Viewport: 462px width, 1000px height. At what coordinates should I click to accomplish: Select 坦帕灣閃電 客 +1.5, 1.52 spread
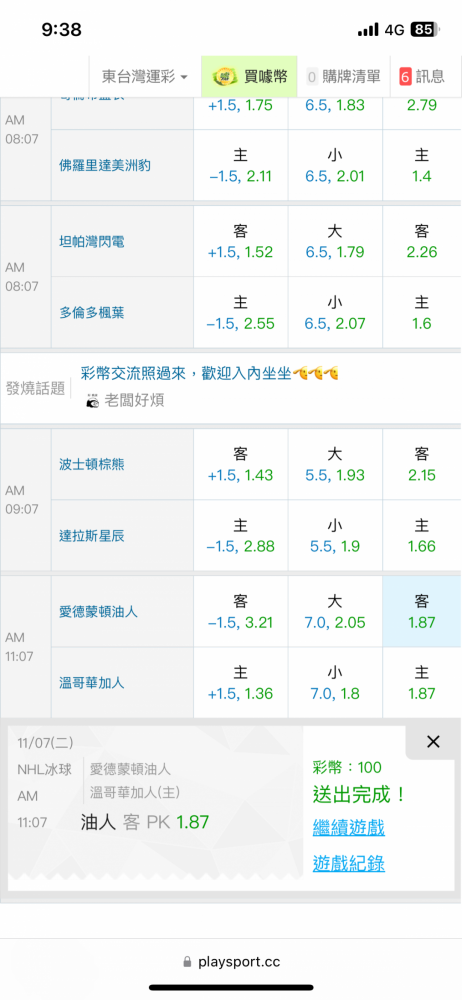241,241
